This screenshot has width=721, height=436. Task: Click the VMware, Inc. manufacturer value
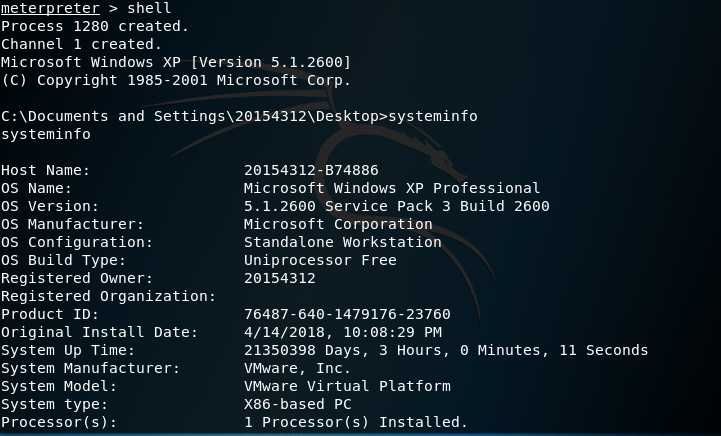pyautogui.click(x=297, y=368)
